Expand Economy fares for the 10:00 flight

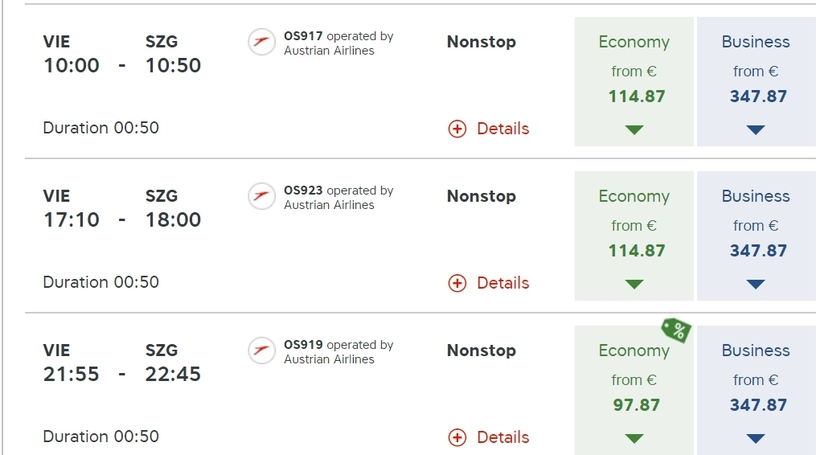click(634, 130)
